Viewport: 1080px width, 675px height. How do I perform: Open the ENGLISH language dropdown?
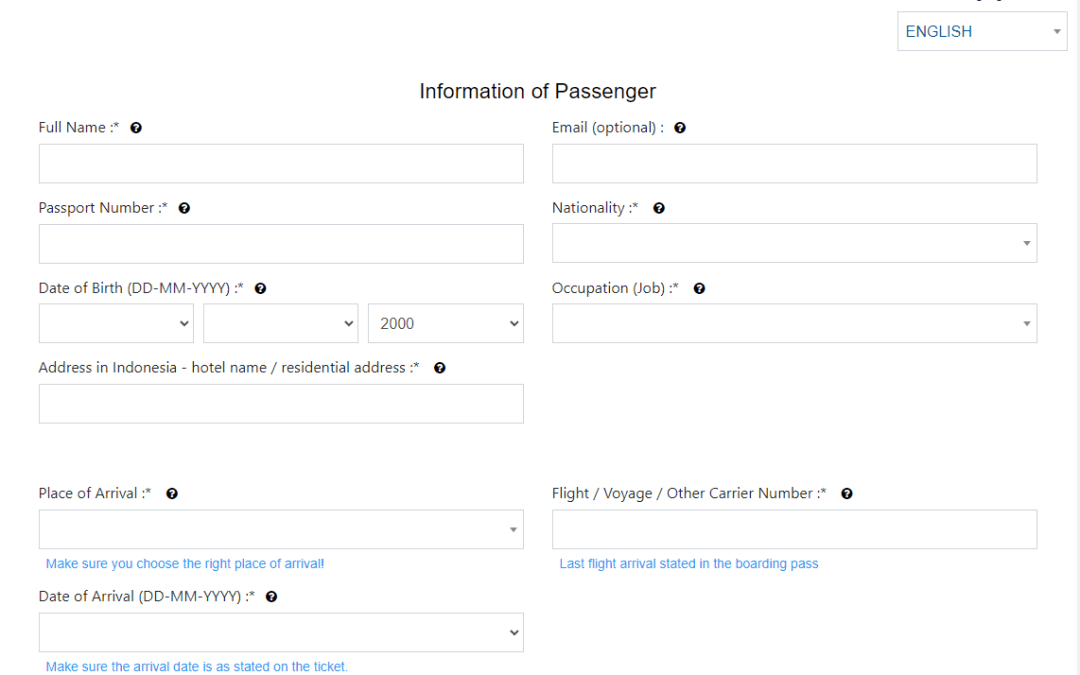(x=982, y=31)
